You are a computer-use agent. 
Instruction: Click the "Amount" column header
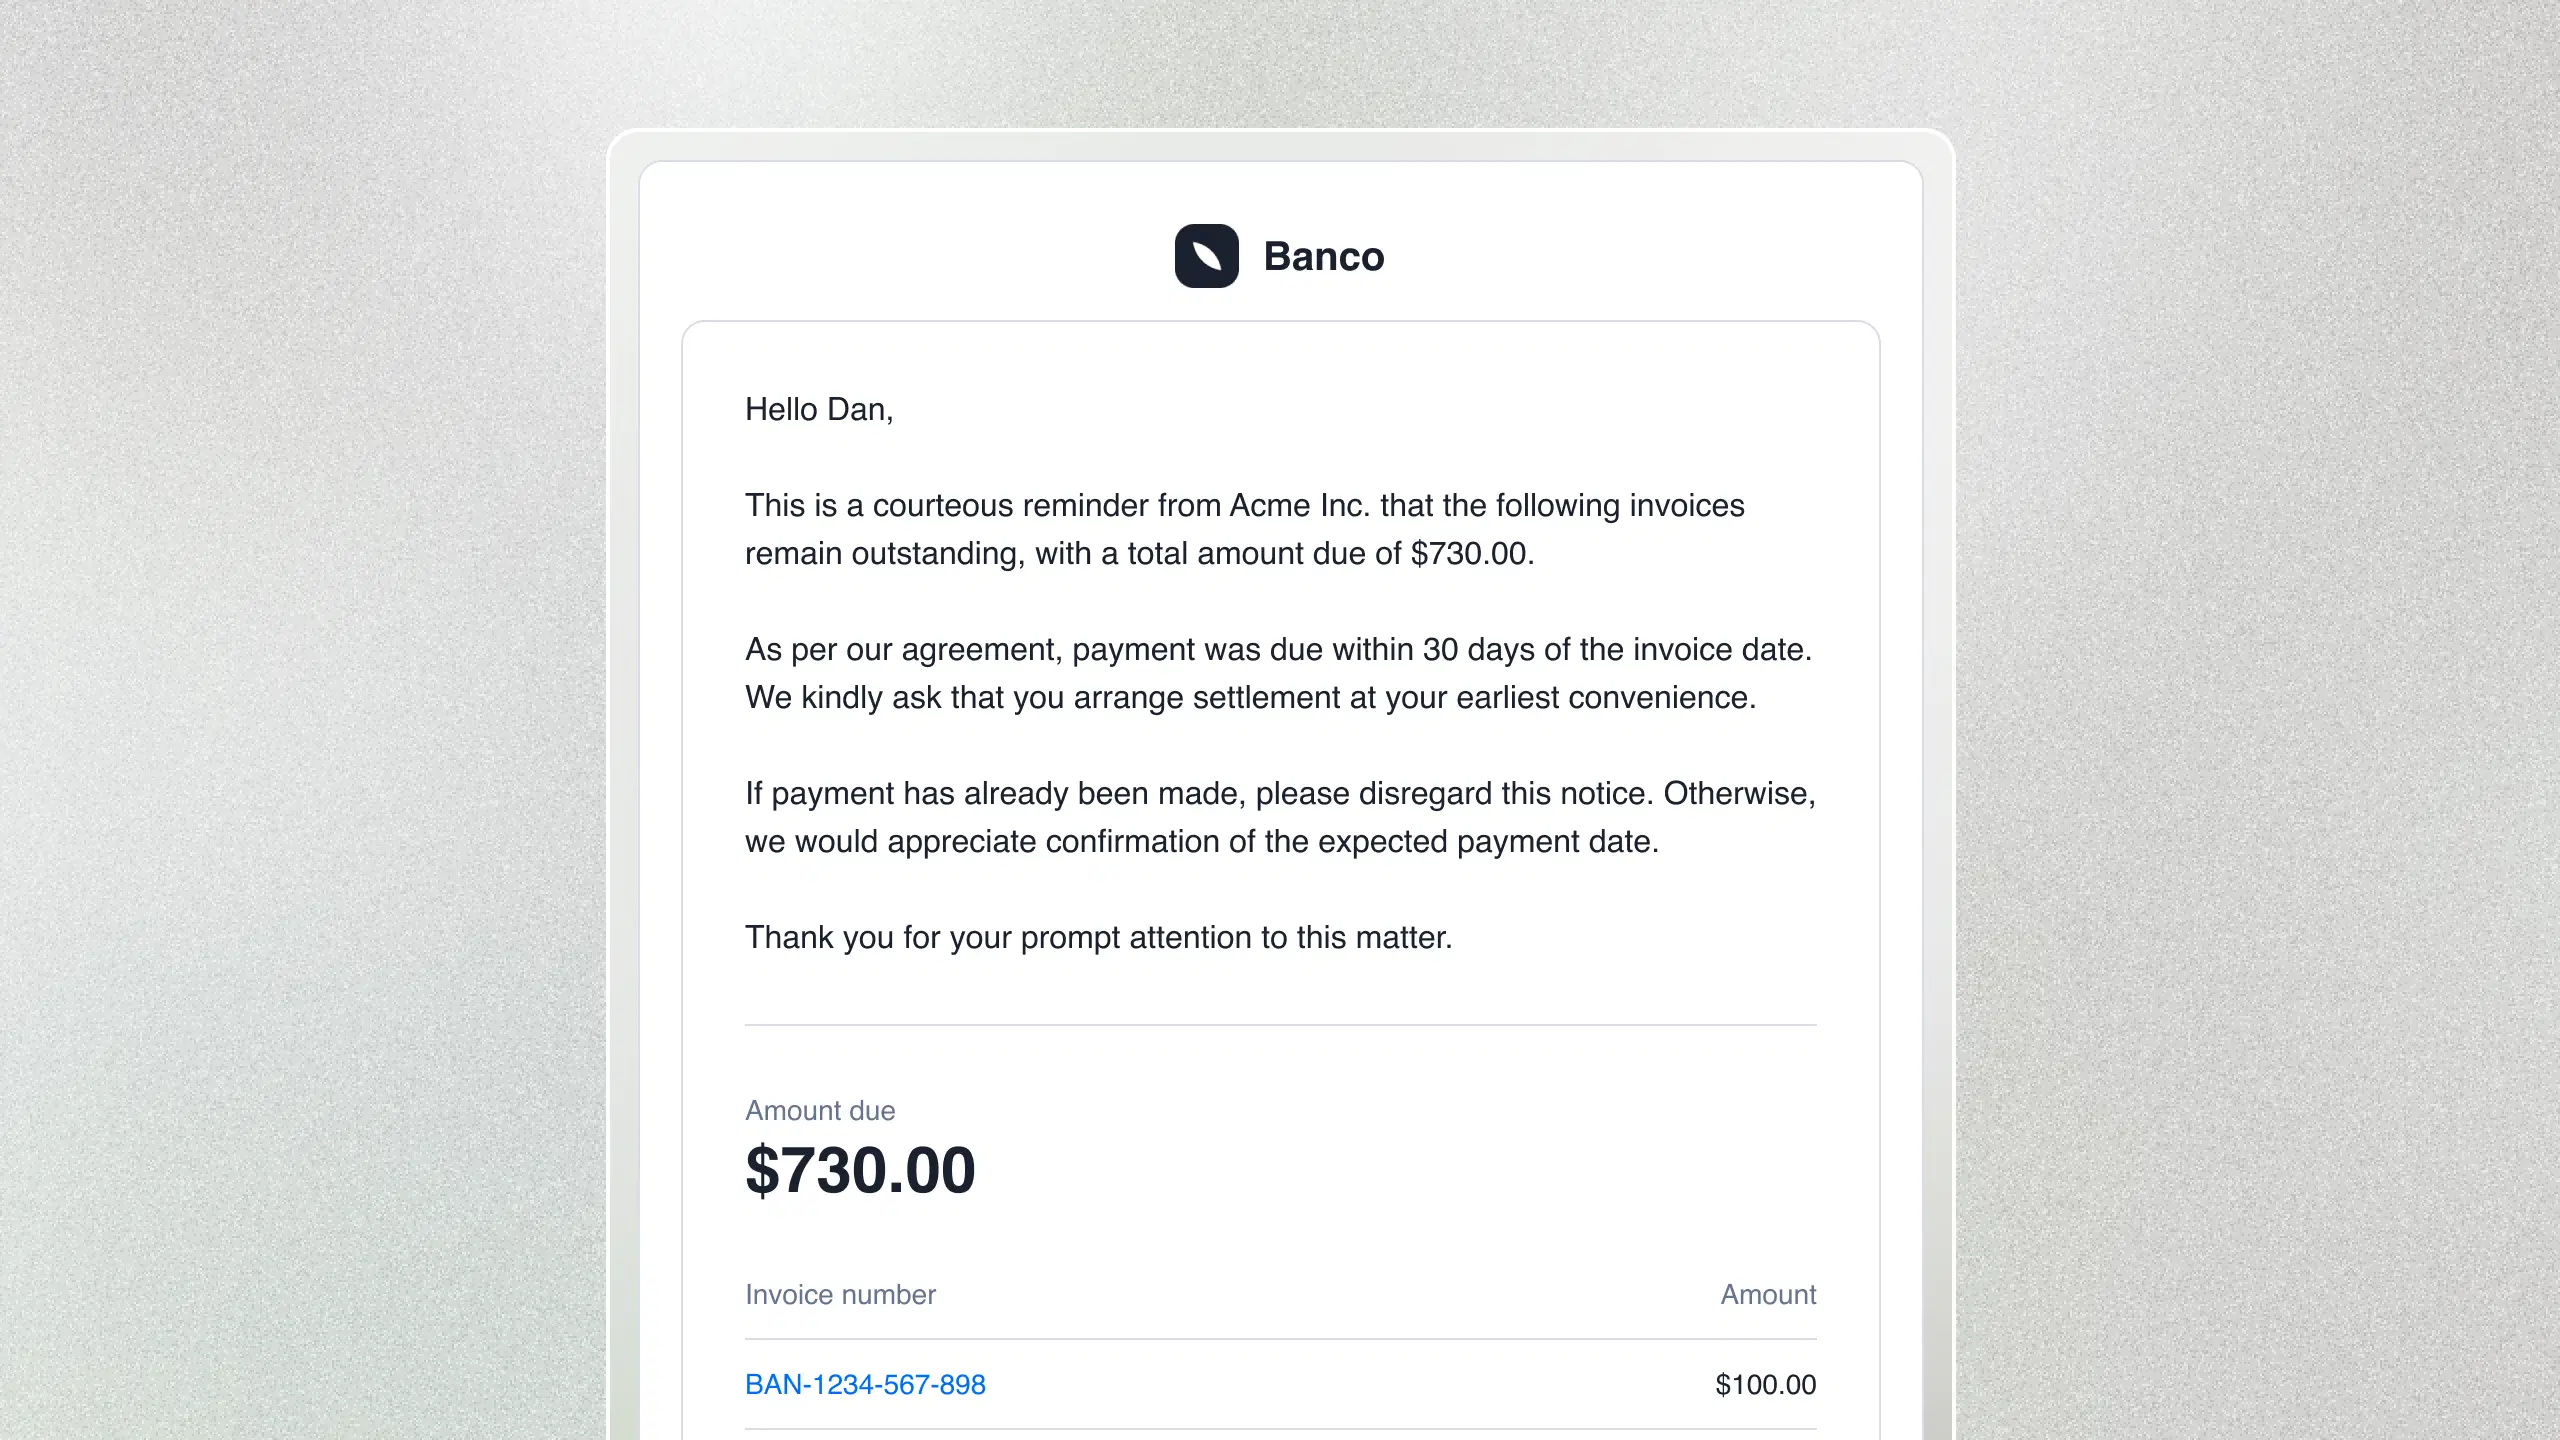(x=1767, y=1294)
